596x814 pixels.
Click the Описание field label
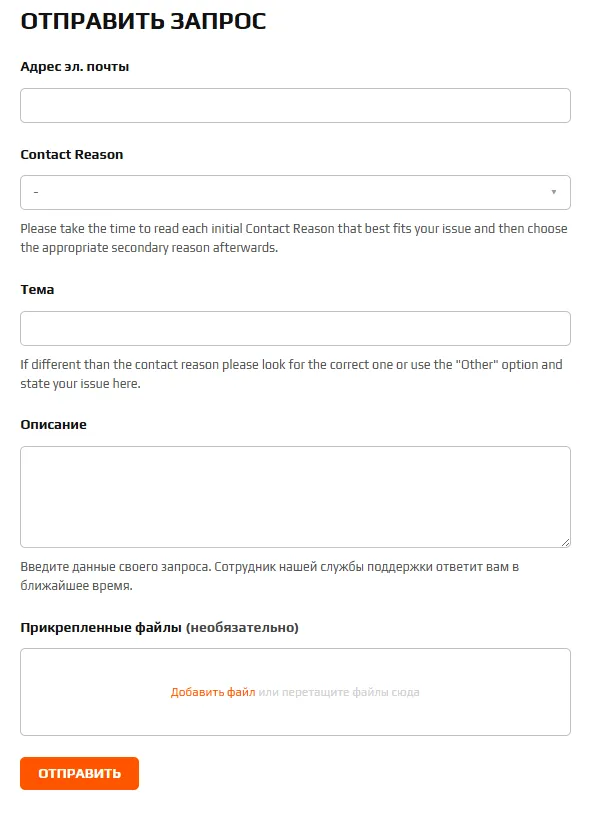(51, 425)
